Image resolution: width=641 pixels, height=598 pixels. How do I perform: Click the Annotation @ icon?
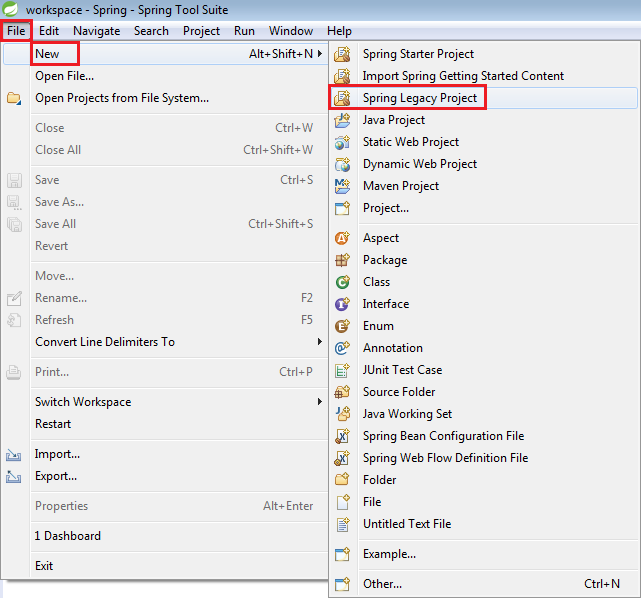coord(342,348)
